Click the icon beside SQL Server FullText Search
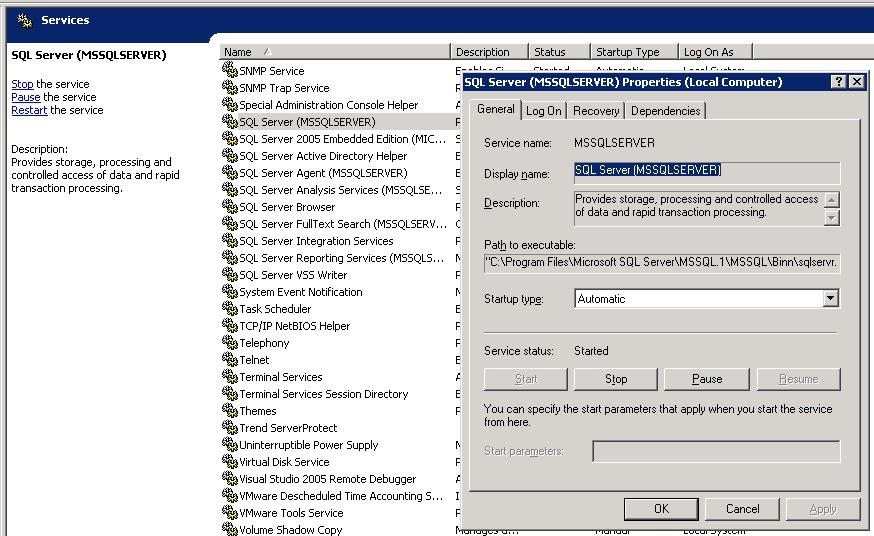 click(230, 223)
